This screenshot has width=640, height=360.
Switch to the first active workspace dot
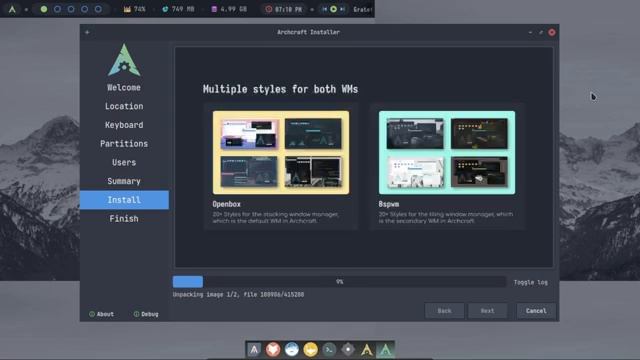(44, 9)
